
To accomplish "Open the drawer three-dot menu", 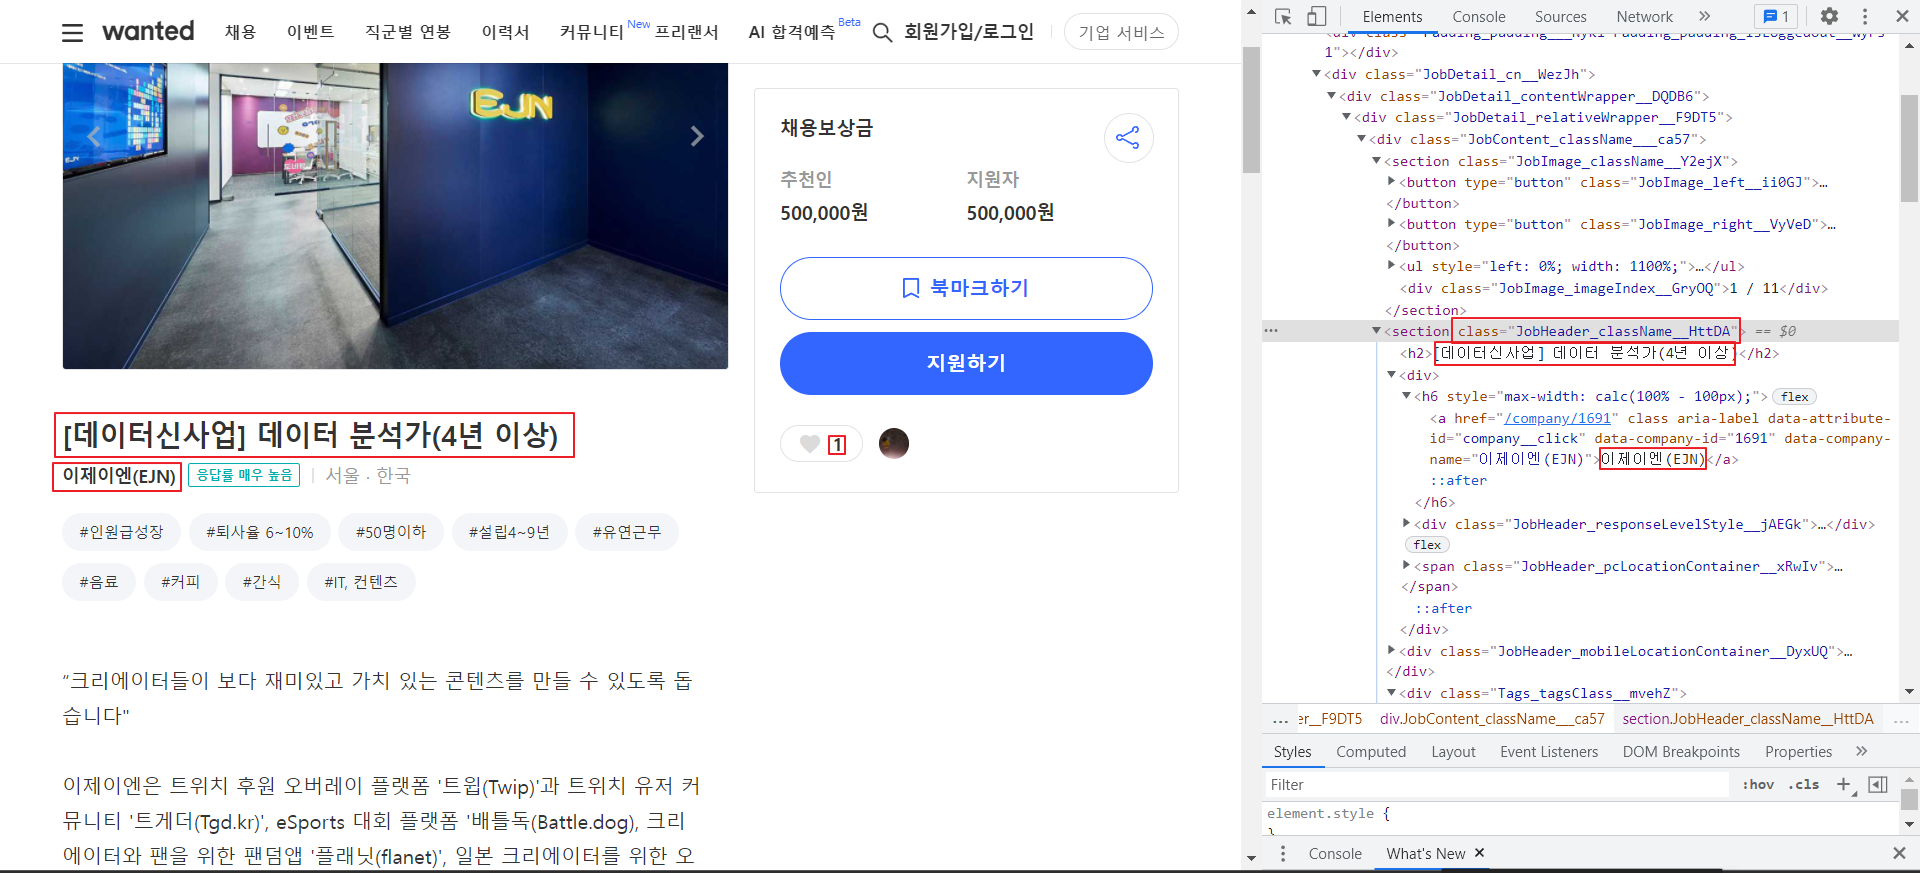I will 1283,853.
